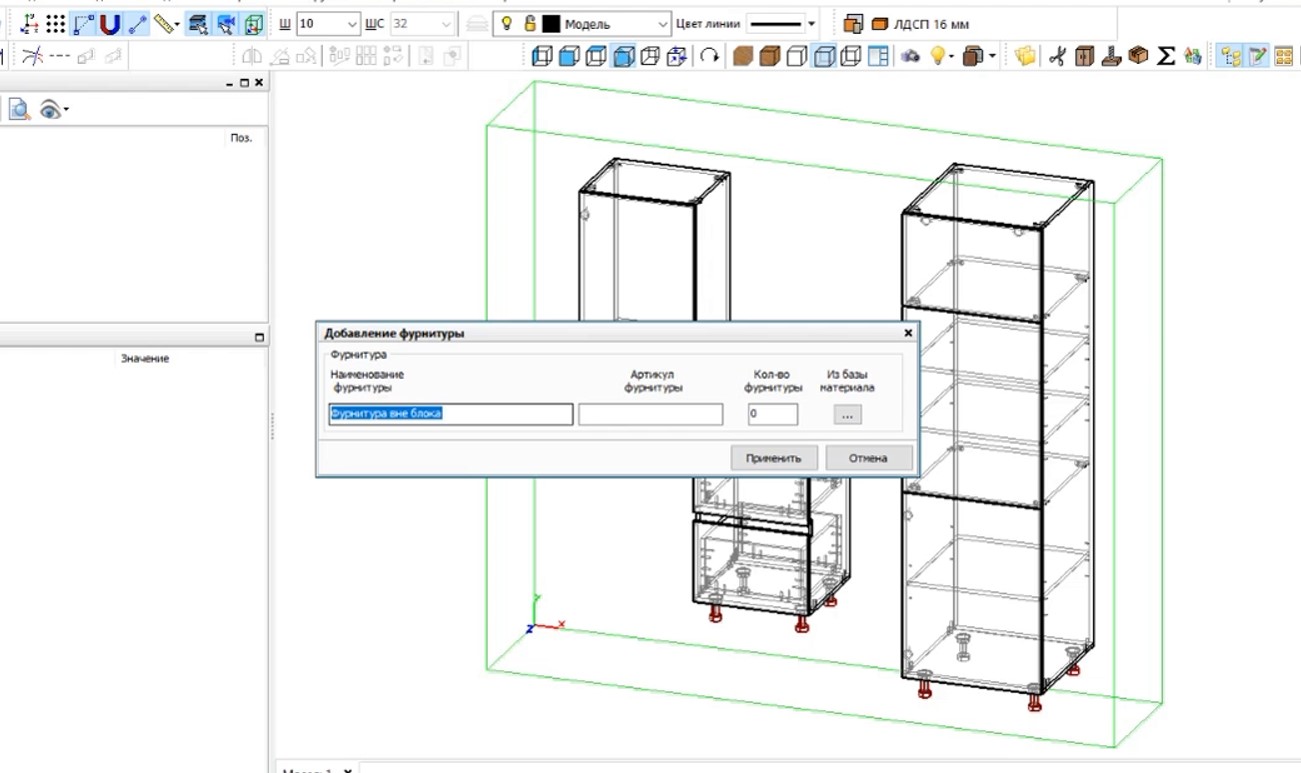Click the rotate view arrow icon
1301x773 pixels.
pos(709,57)
